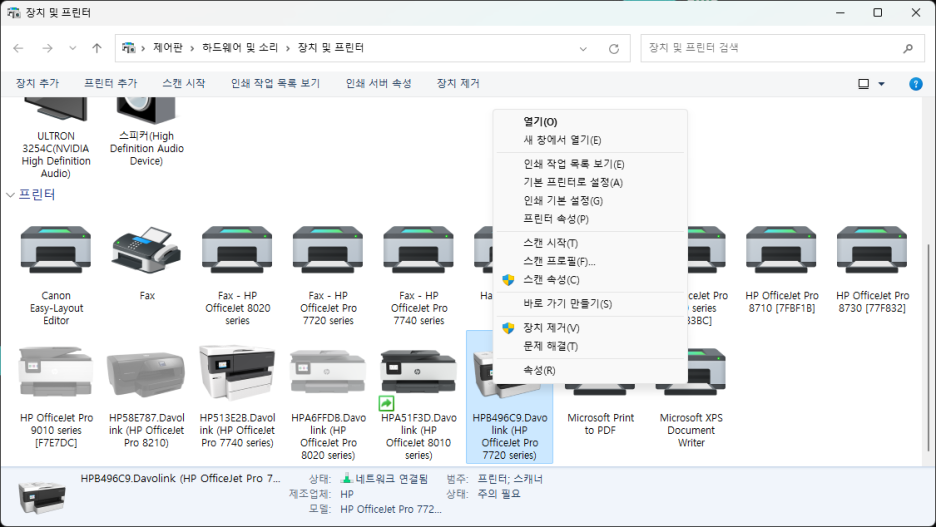Choose 문제 해결(T) menu item
The height and width of the screenshot is (527, 936).
[591, 346]
